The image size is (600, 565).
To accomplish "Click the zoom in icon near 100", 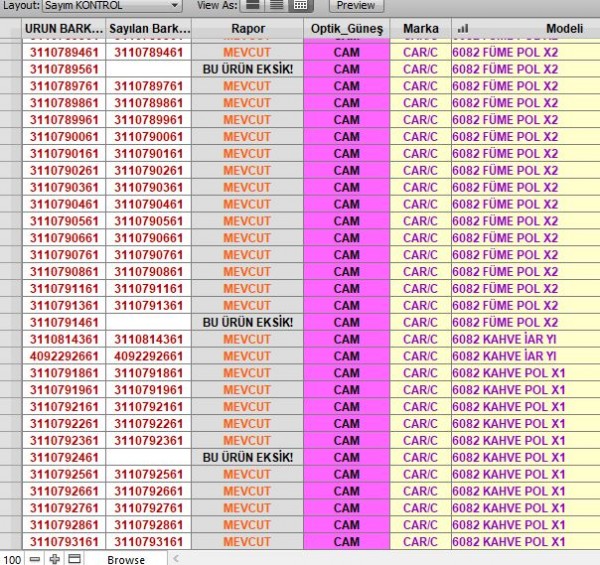I will click(x=54, y=559).
